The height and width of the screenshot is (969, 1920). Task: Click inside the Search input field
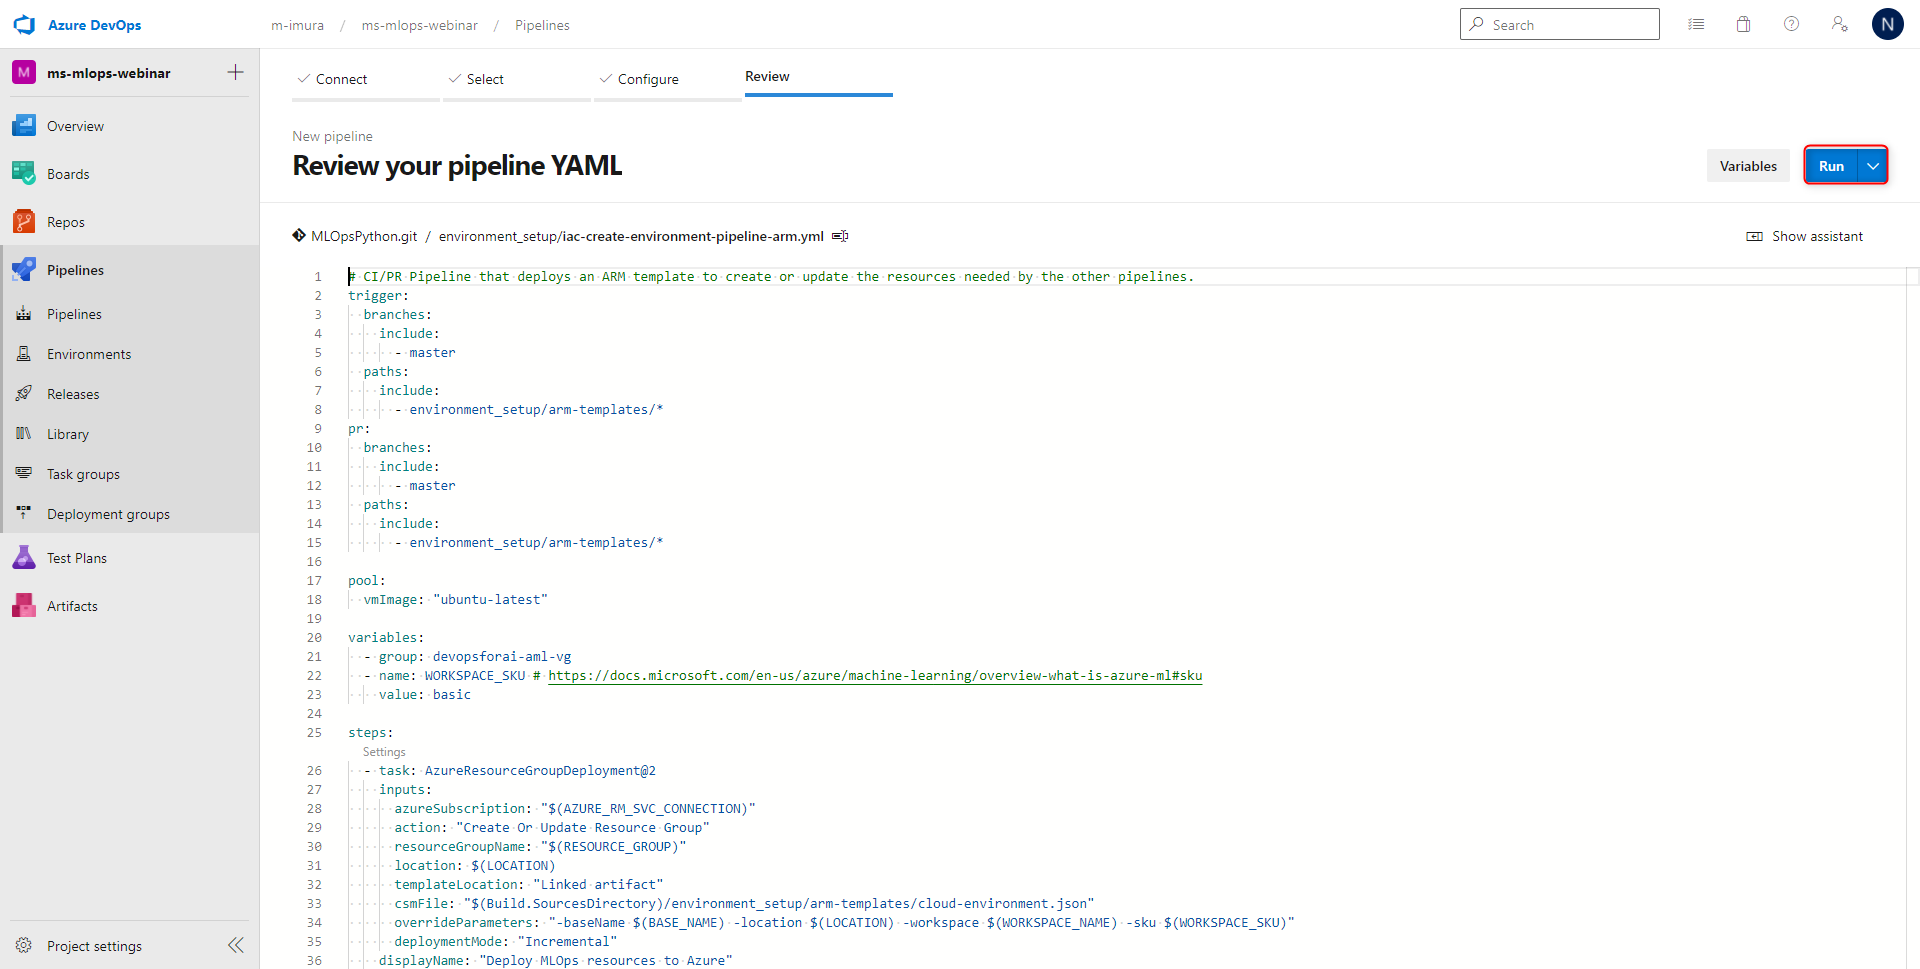click(x=1560, y=24)
